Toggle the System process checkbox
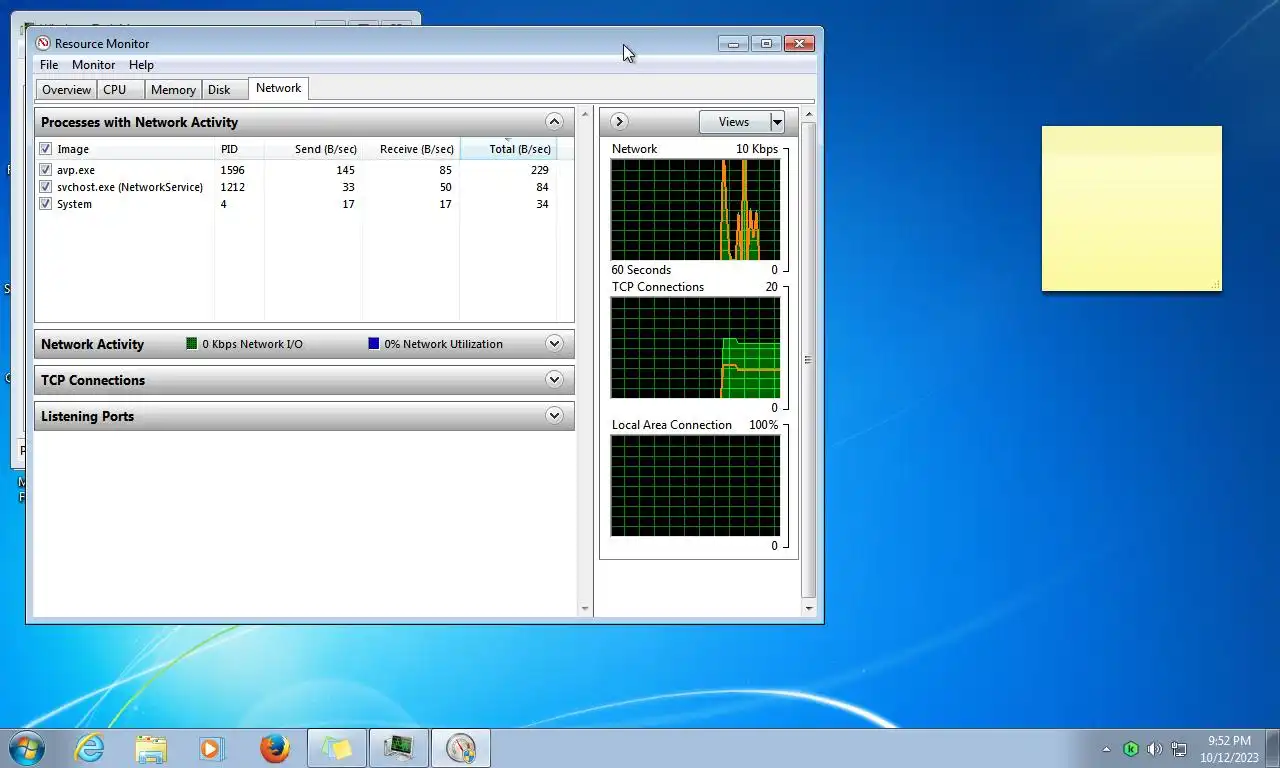The image size is (1280, 768). pos(45,204)
